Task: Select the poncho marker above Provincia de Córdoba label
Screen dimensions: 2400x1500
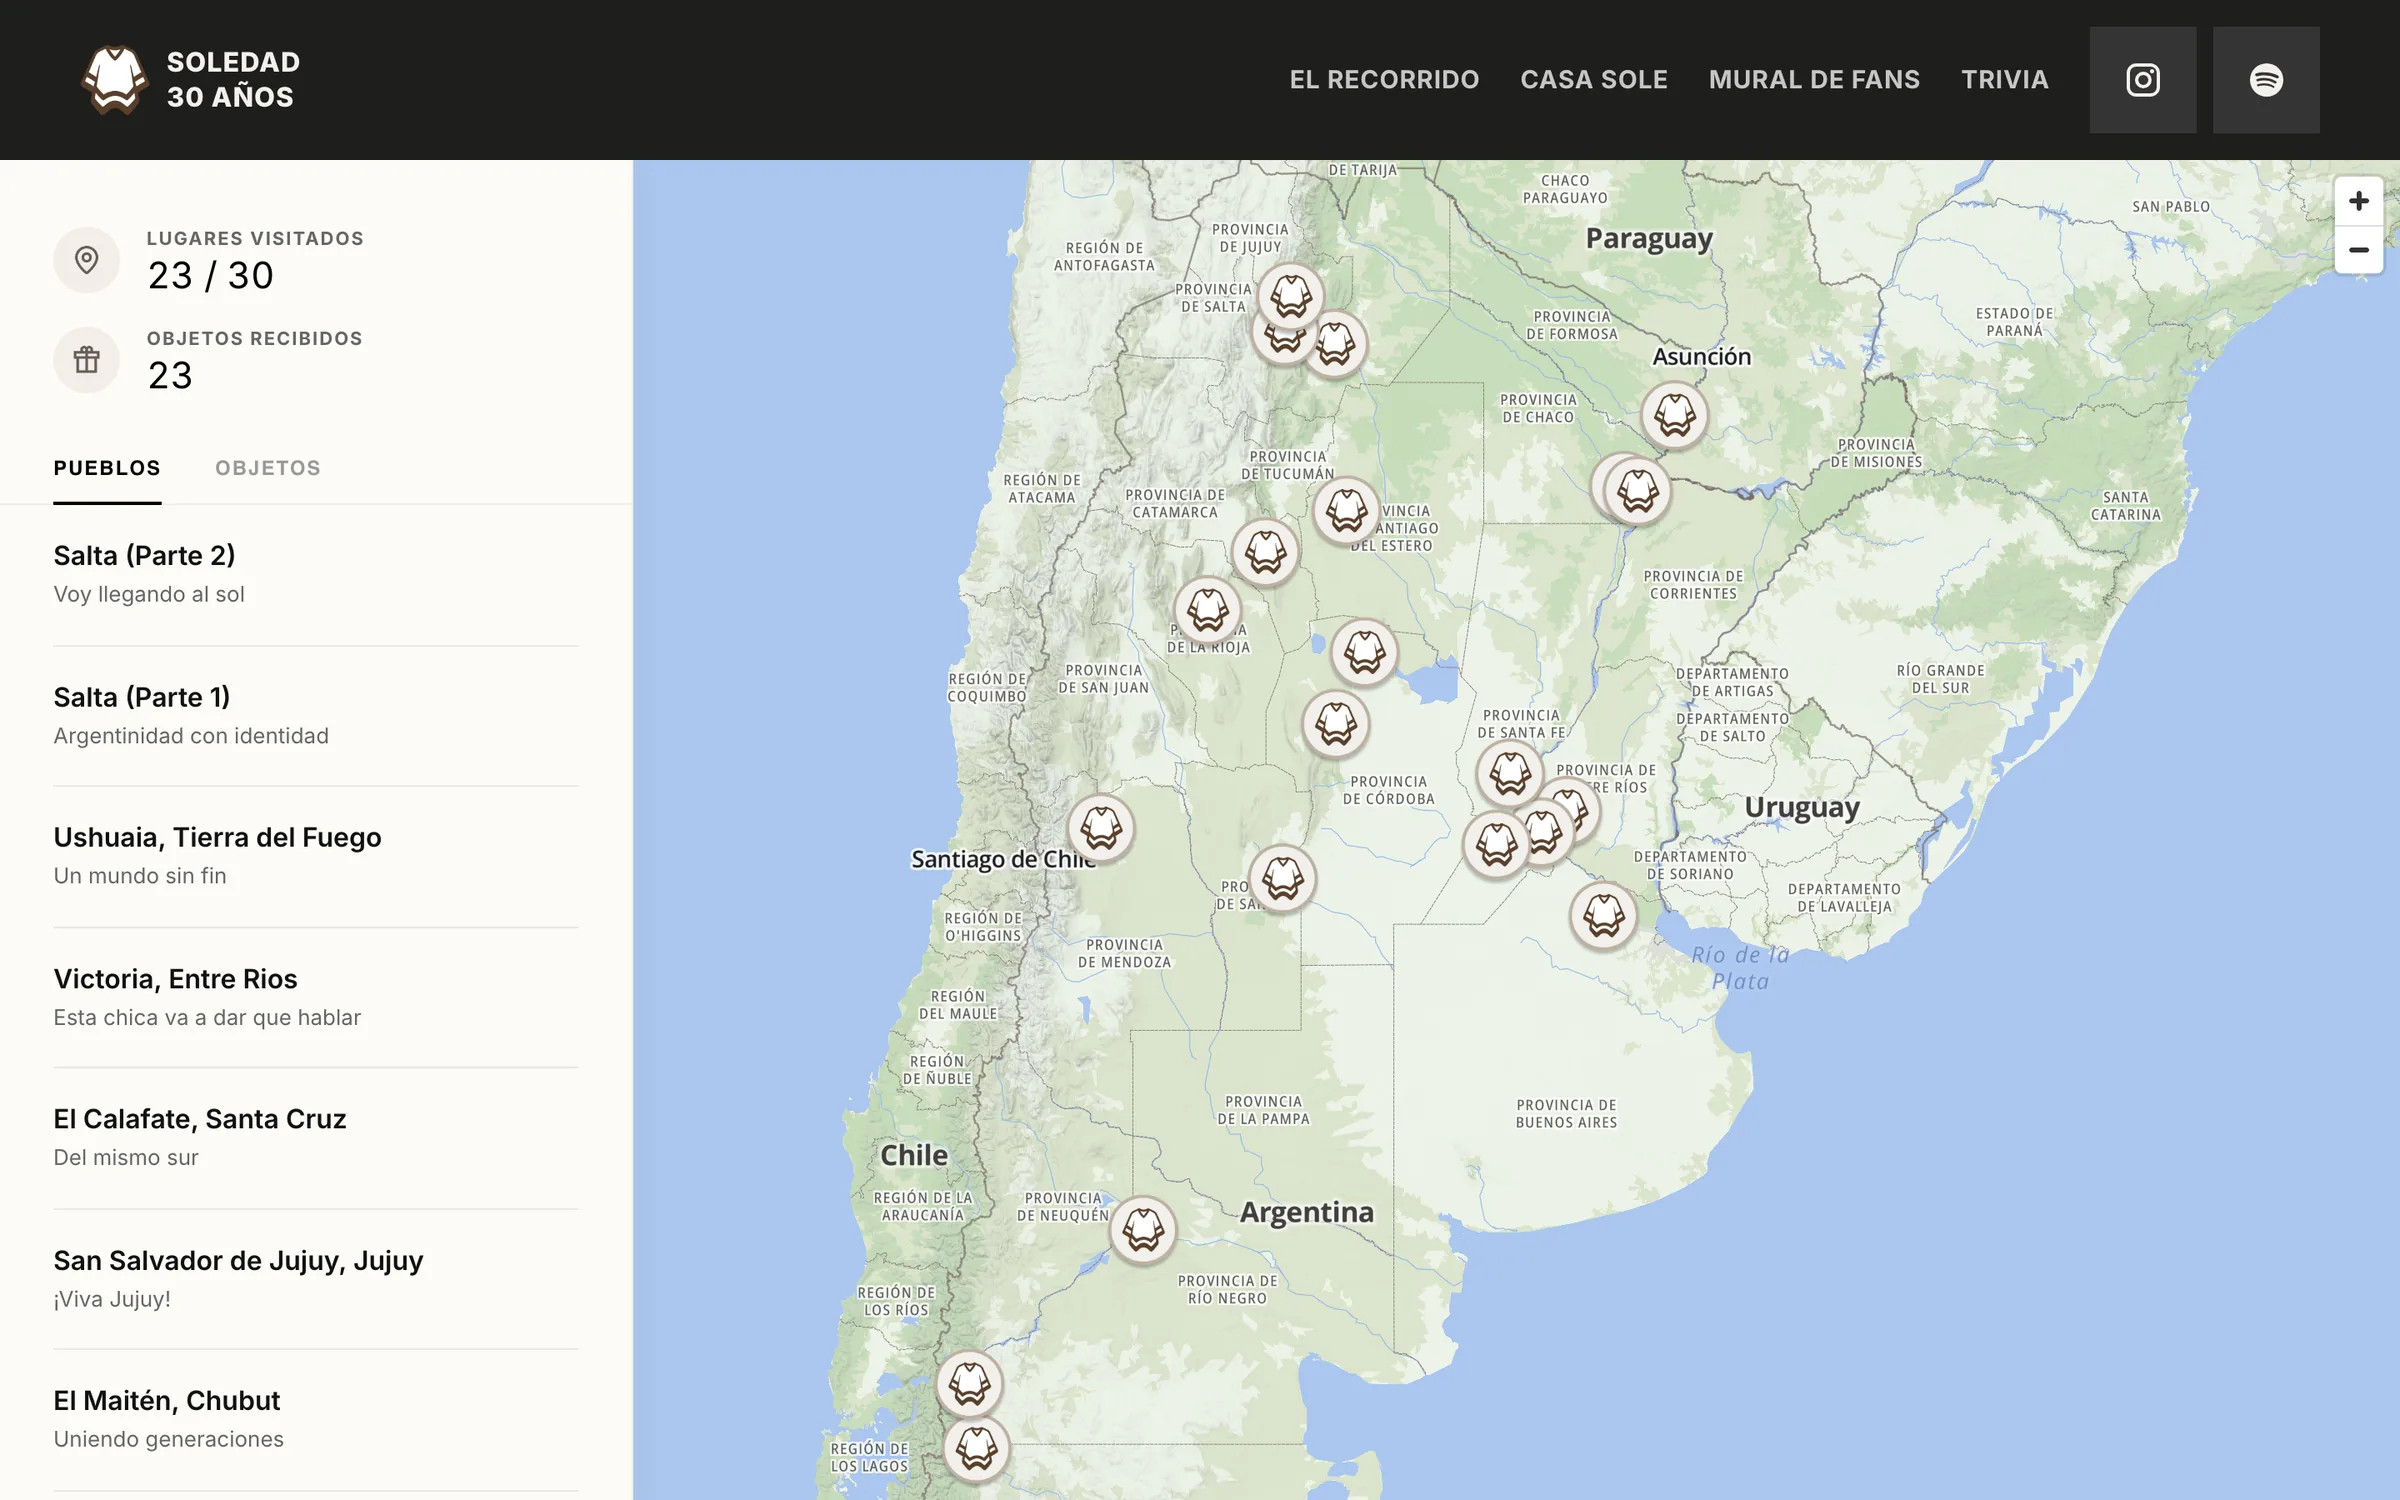Action: (x=1336, y=724)
